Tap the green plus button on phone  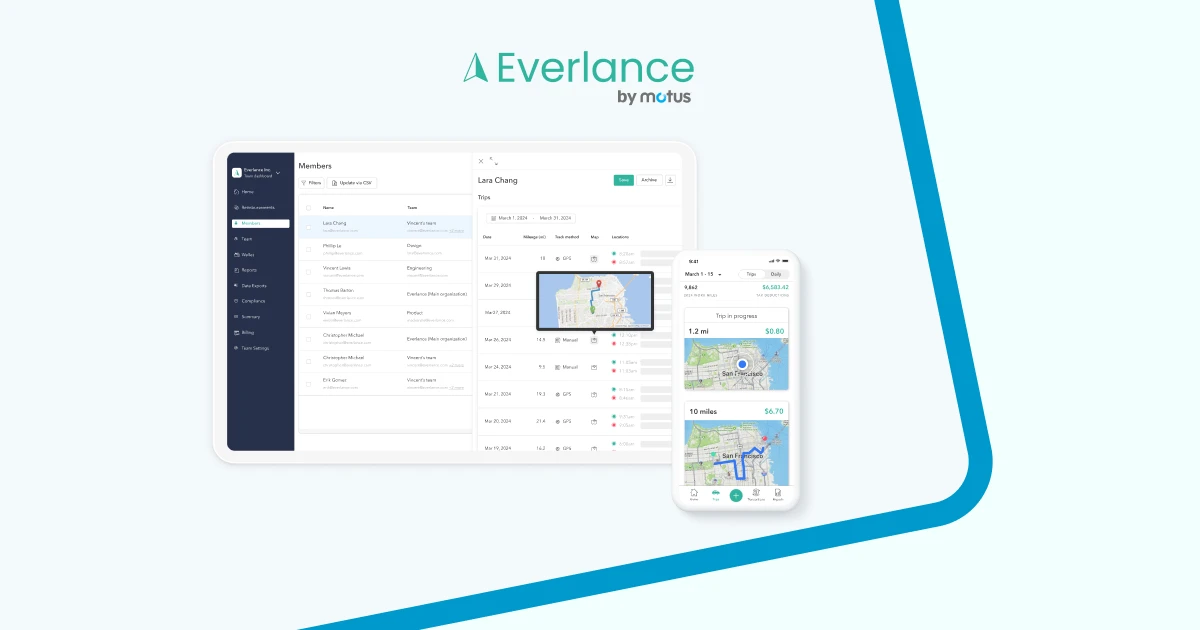(736, 495)
